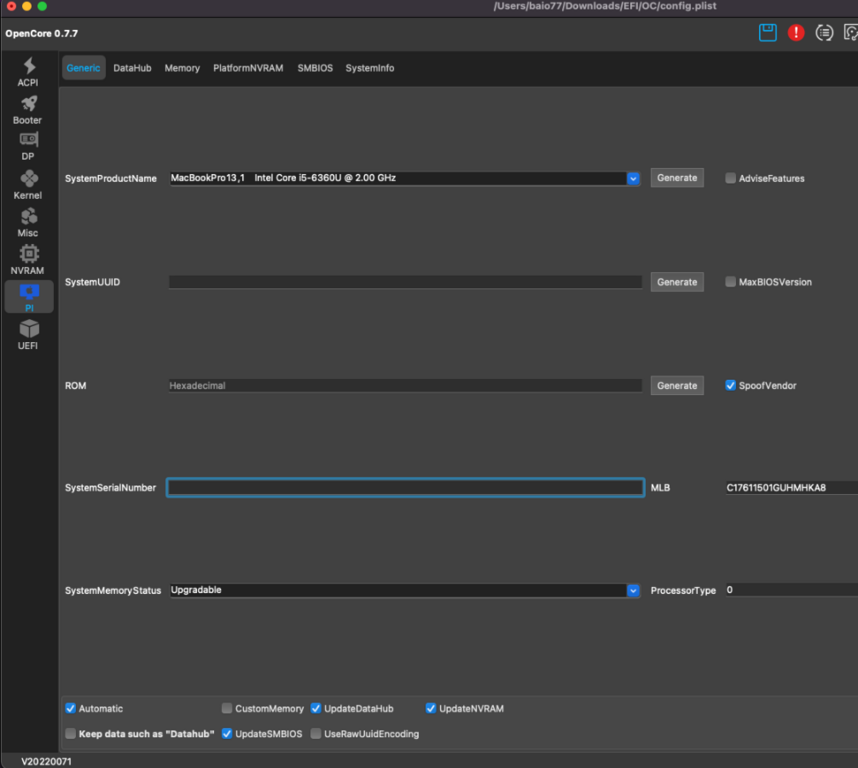
Task: Enable the AdviseFeatures checkbox
Action: click(731, 178)
